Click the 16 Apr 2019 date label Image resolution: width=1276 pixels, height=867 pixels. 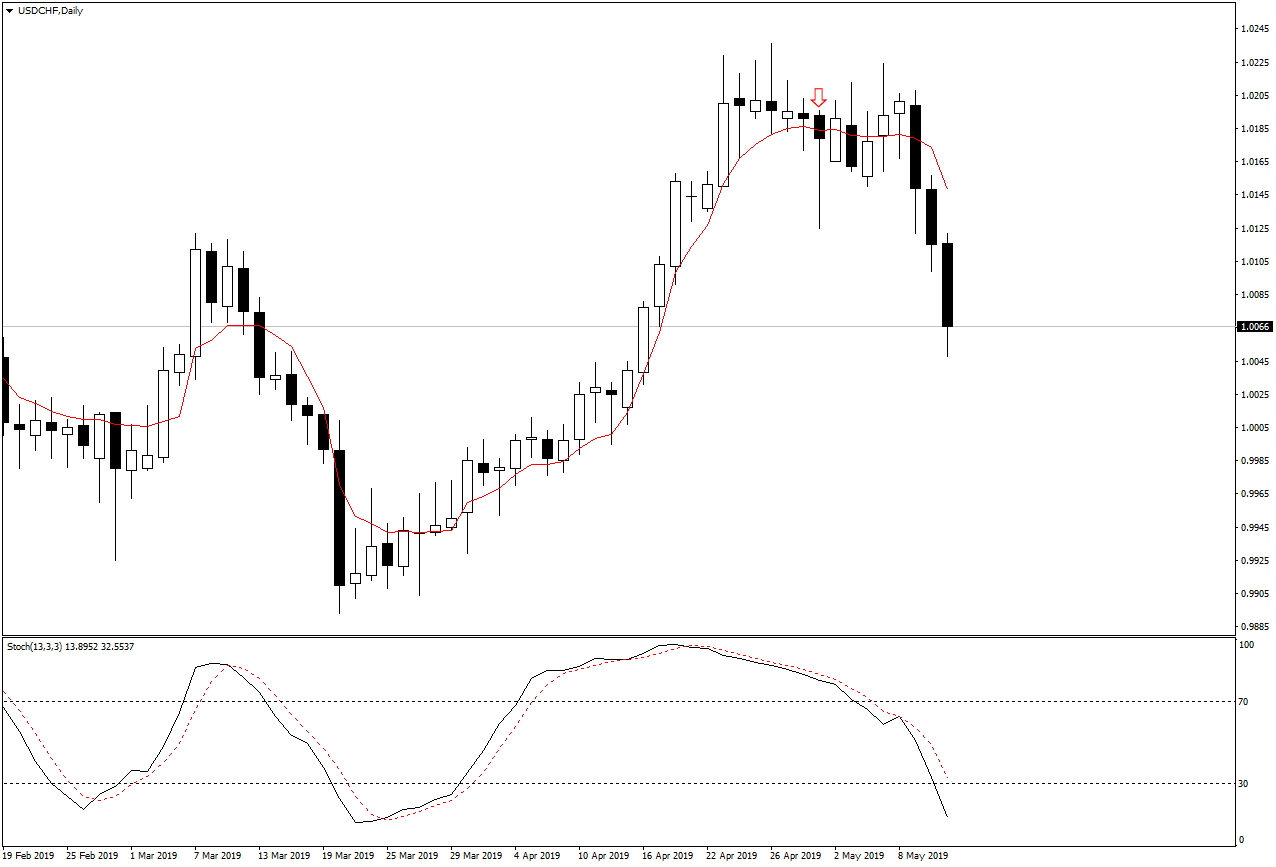tap(668, 856)
